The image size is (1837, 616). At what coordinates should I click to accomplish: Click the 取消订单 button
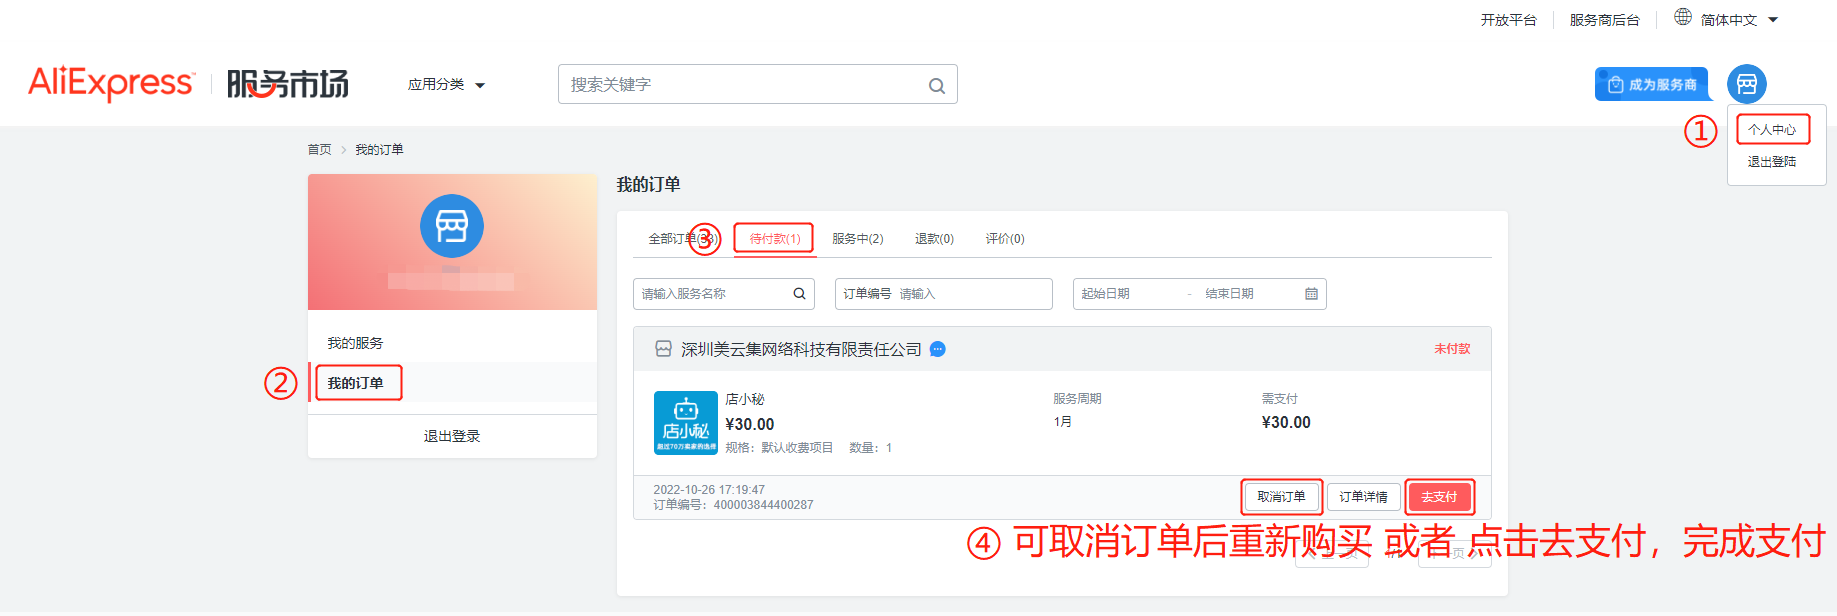point(1281,497)
